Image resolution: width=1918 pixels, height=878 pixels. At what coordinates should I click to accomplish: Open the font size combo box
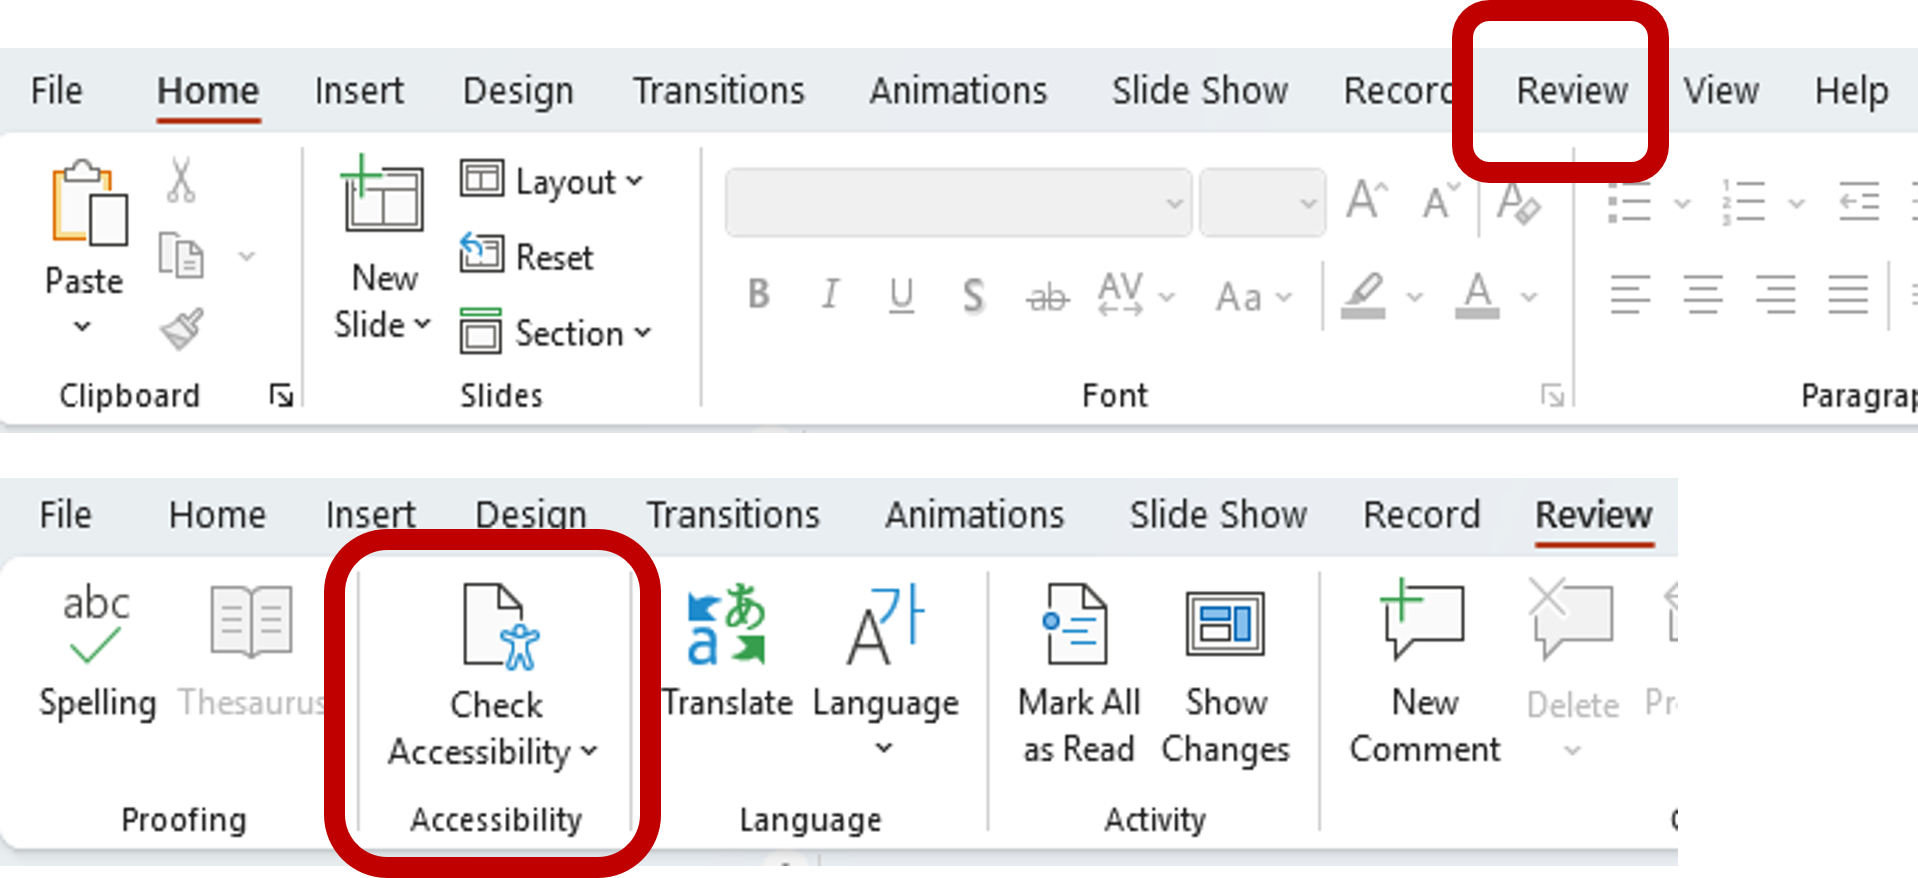pos(1263,203)
